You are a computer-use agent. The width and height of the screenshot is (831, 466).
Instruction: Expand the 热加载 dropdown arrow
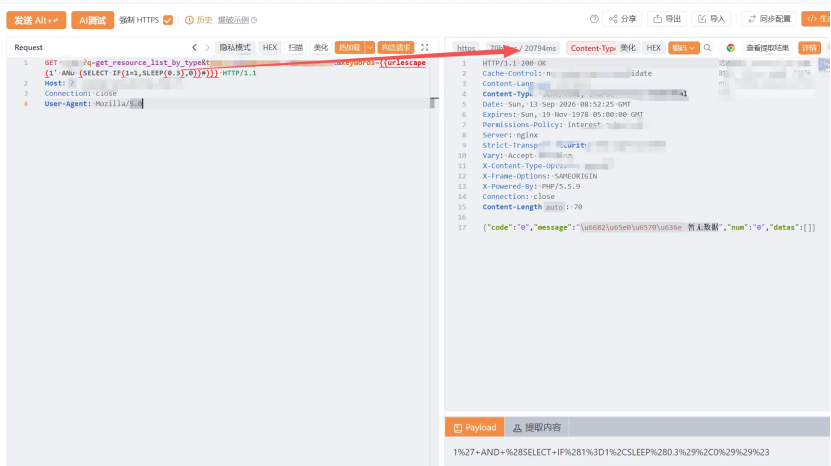point(370,48)
